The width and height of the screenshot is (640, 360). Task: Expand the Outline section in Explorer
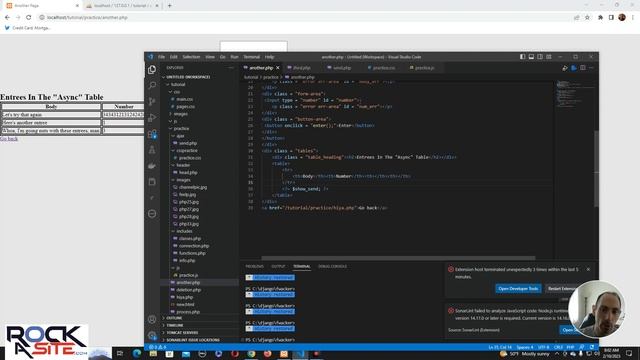point(174,318)
